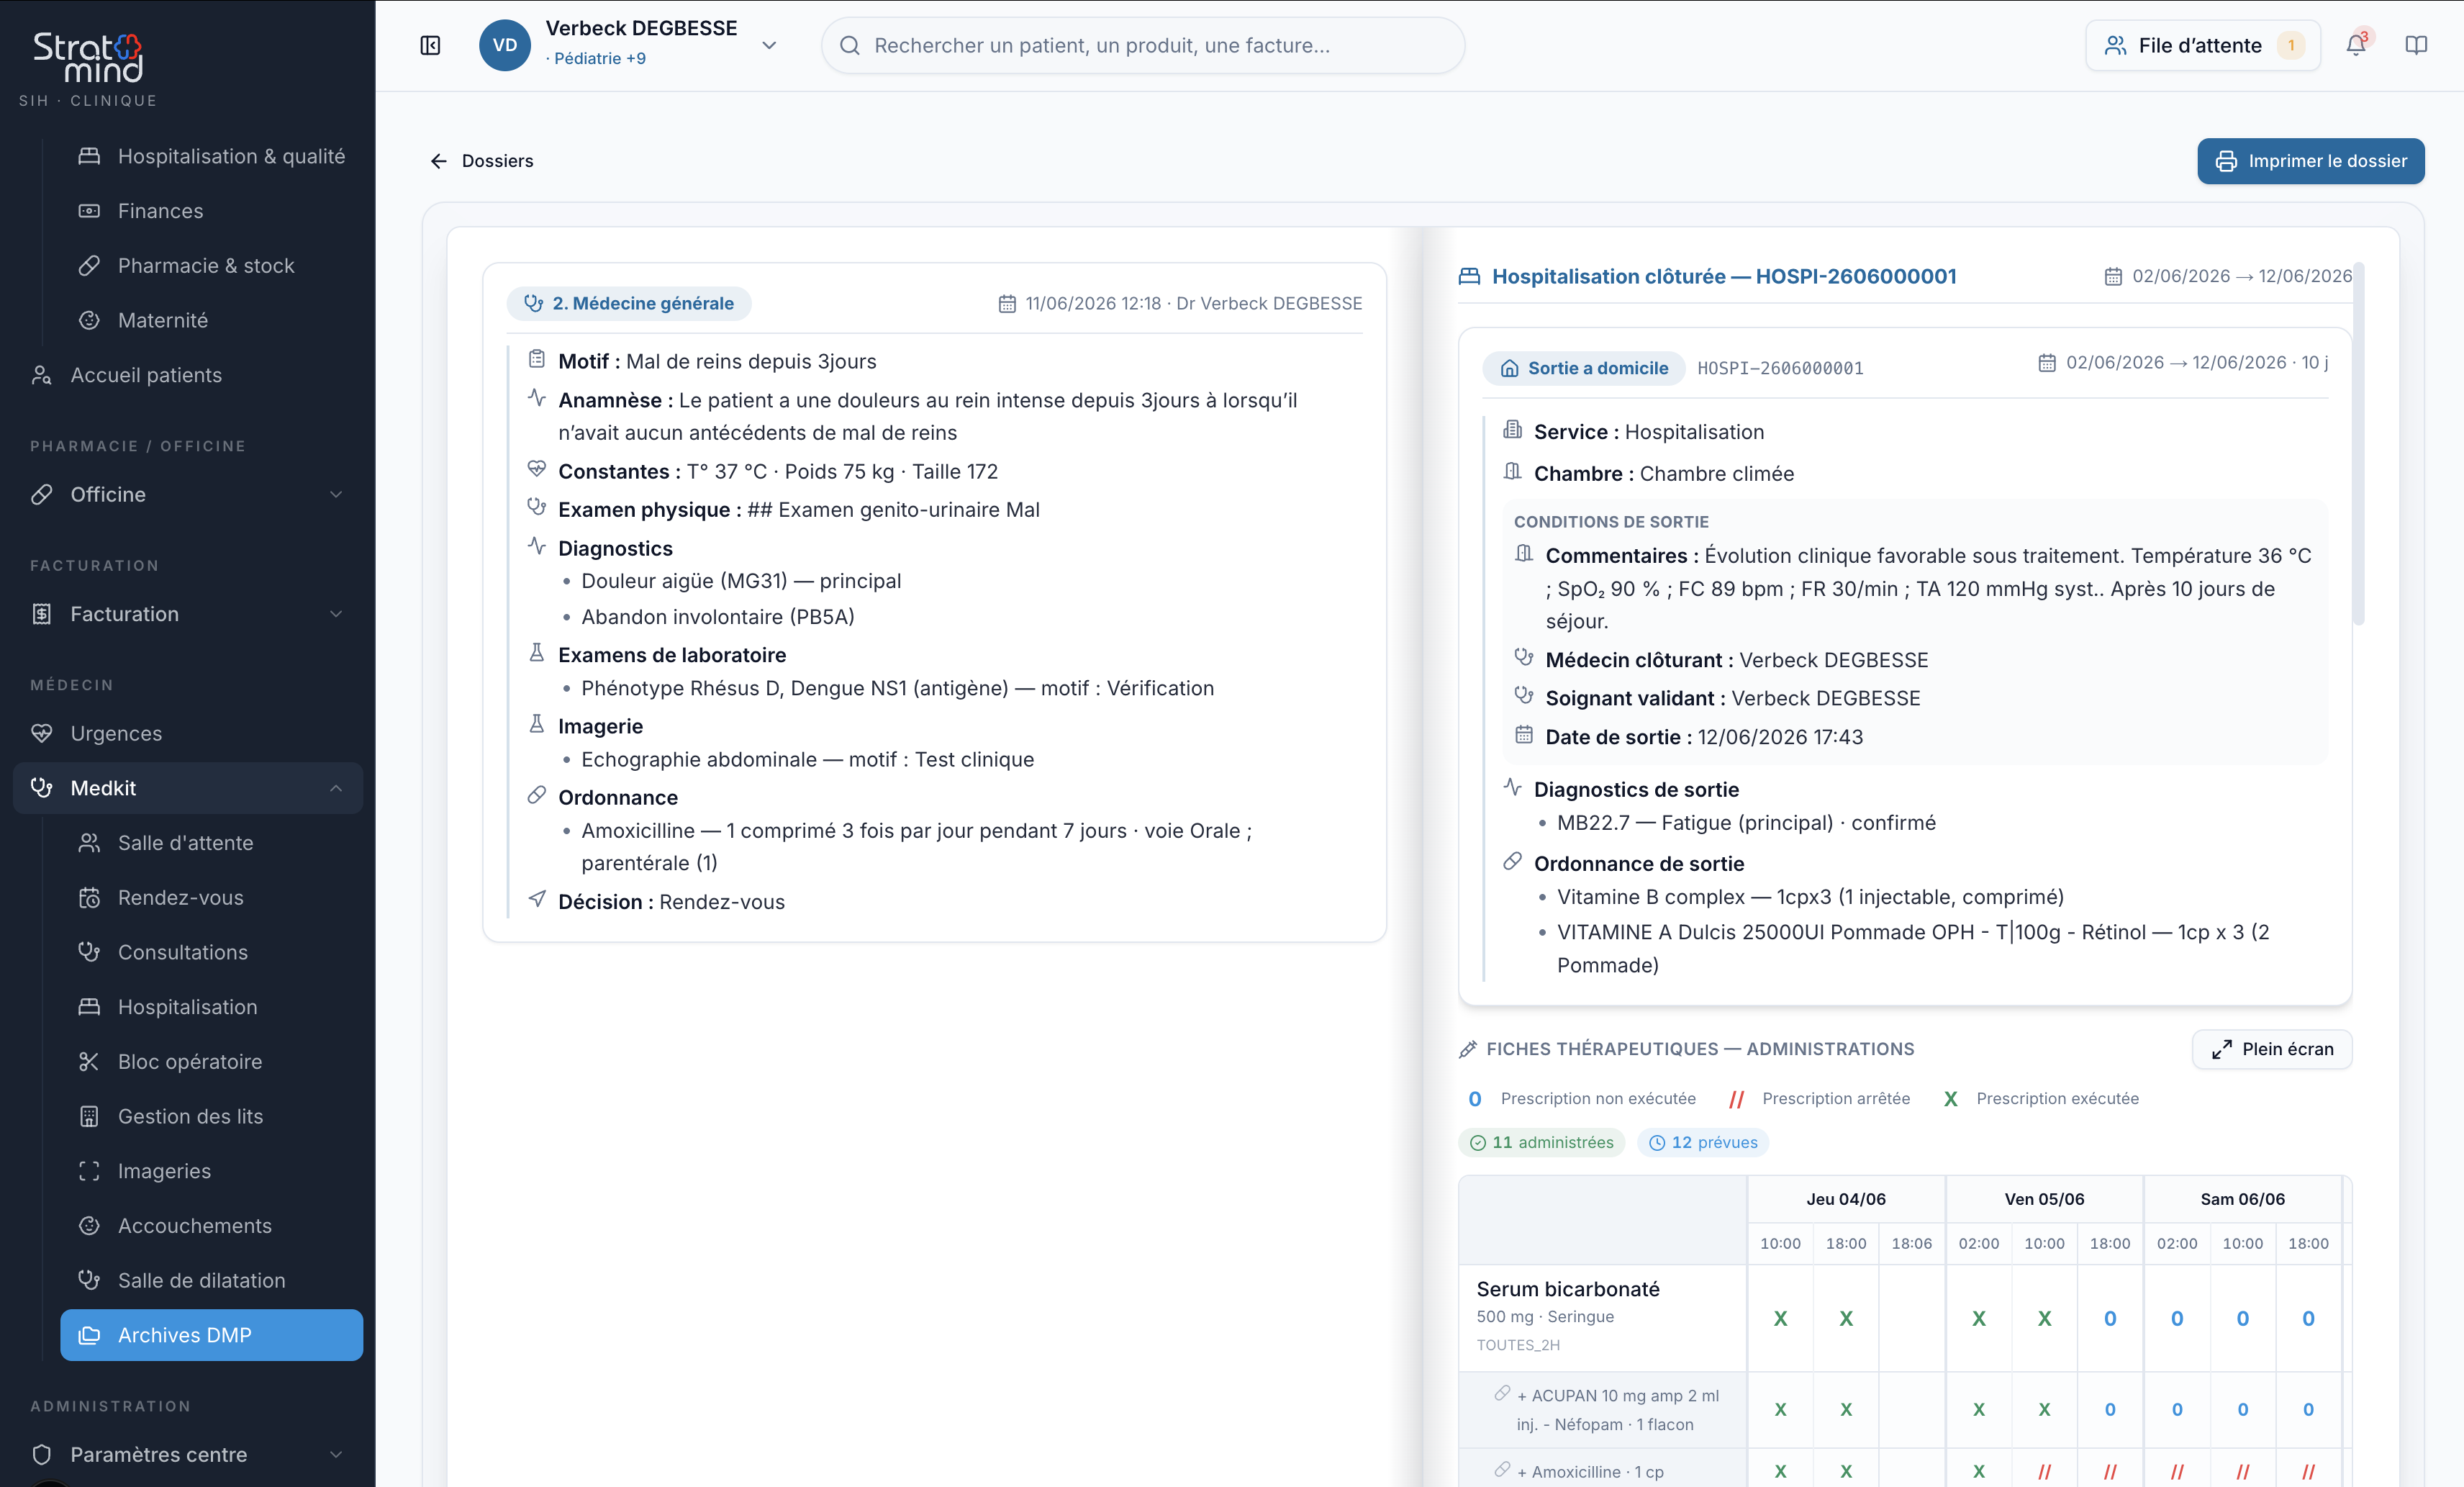
Task: Open Finances in the sidebar
Action: [211, 211]
